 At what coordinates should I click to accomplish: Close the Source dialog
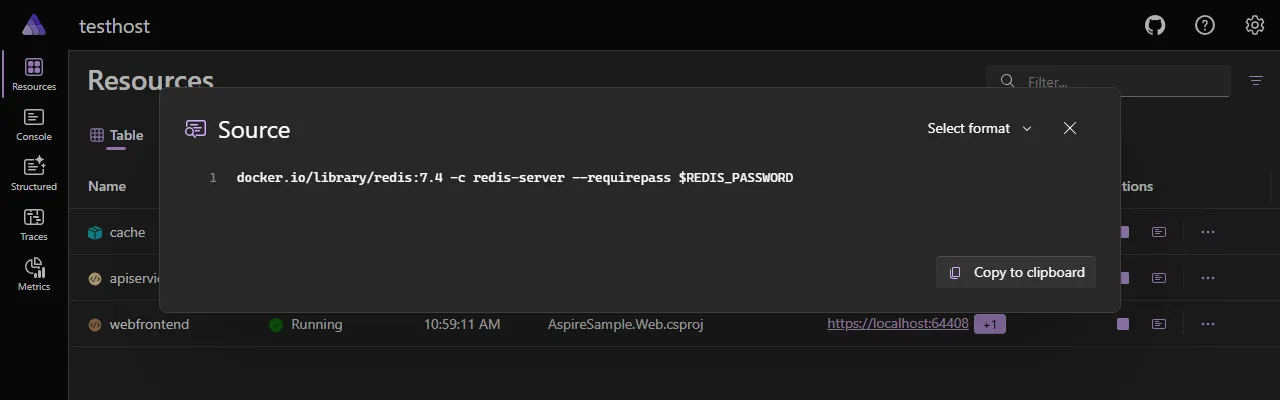coord(1070,129)
